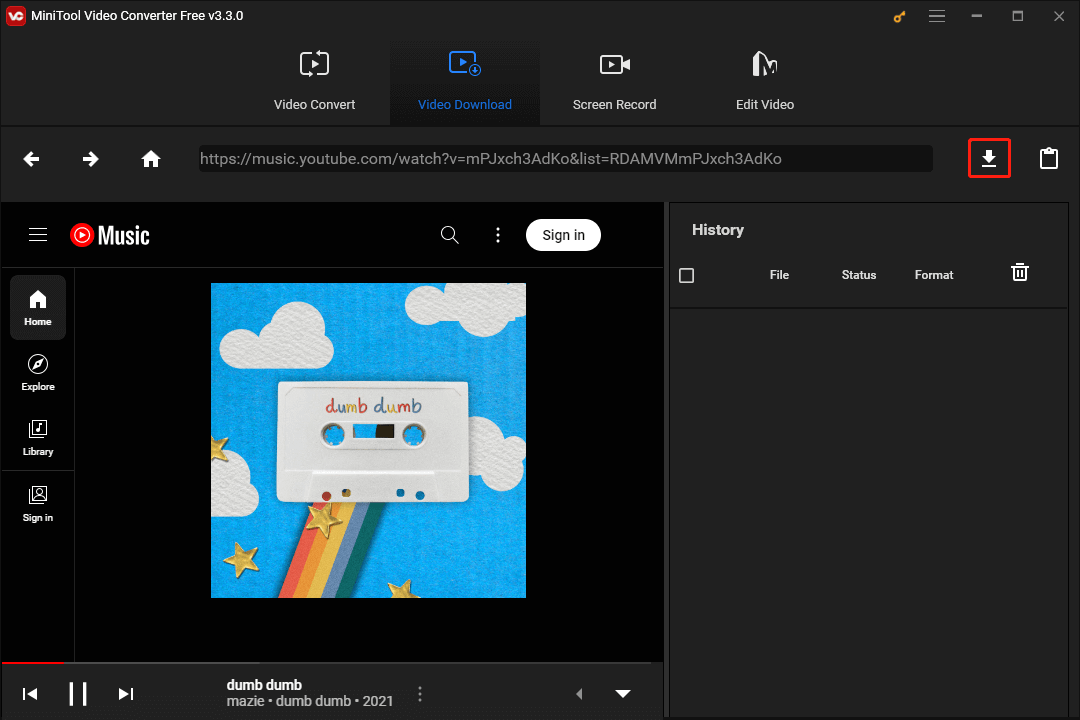Click the song title dumb dumb

264,685
